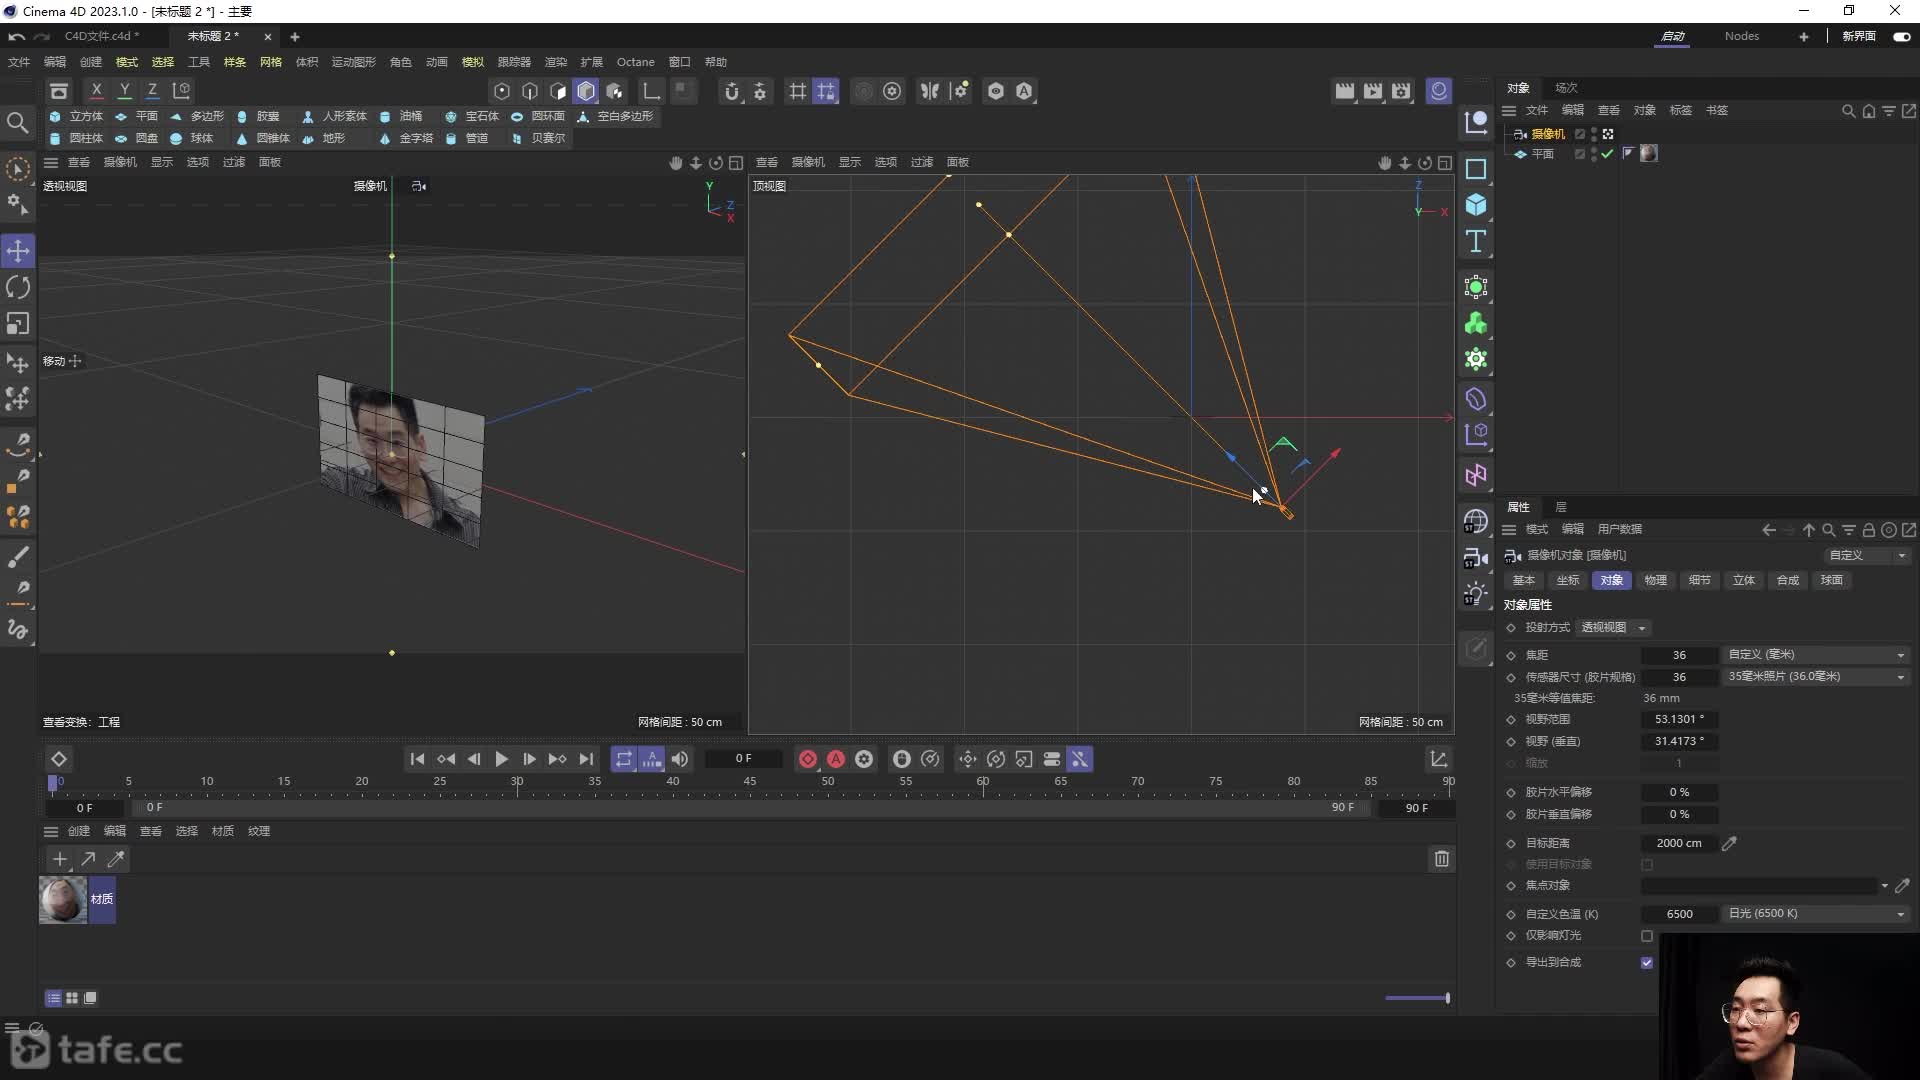Uncheck 导出到合成 checkbox

coord(1647,963)
